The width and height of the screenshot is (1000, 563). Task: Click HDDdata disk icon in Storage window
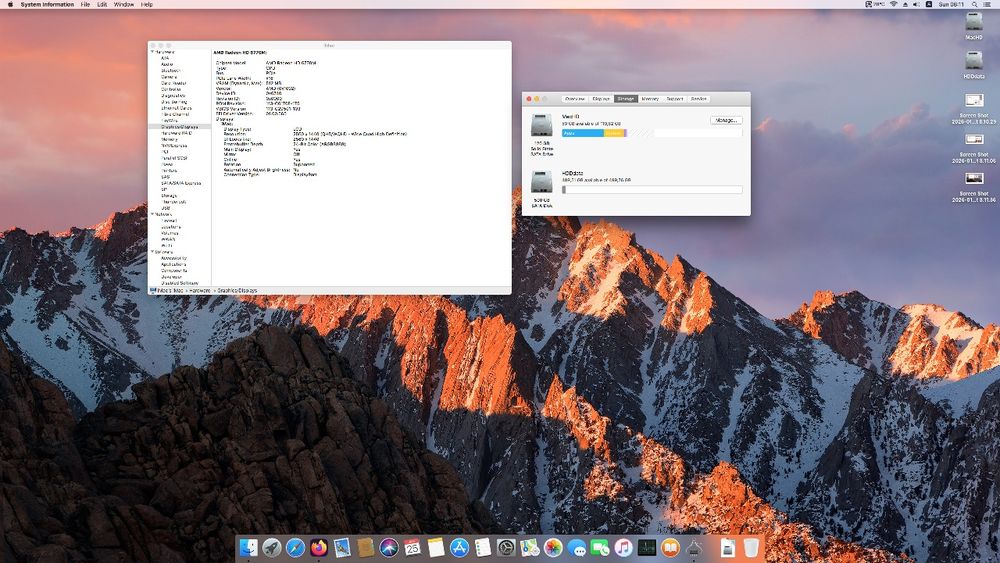541,182
